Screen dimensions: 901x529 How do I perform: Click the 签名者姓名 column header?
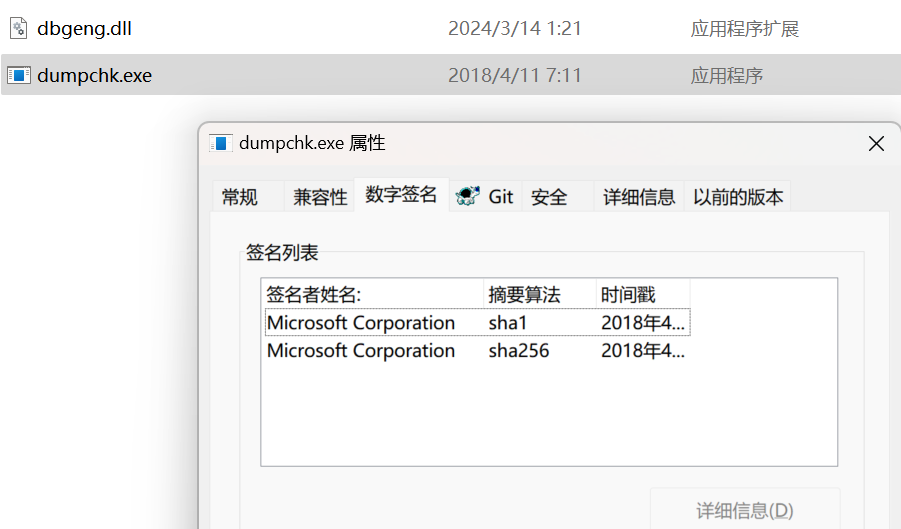point(372,295)
